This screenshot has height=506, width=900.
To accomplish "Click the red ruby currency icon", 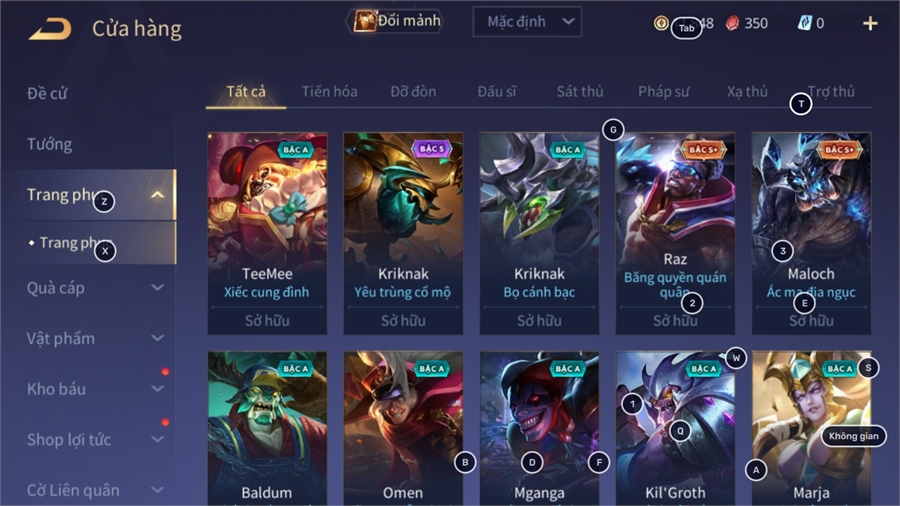I will pyautogui.click(x=732, y=23).
